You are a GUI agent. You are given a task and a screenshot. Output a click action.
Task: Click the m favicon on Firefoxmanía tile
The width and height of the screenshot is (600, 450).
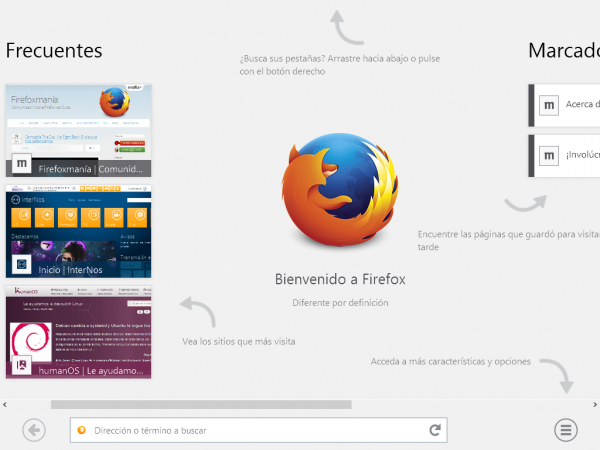21,163
